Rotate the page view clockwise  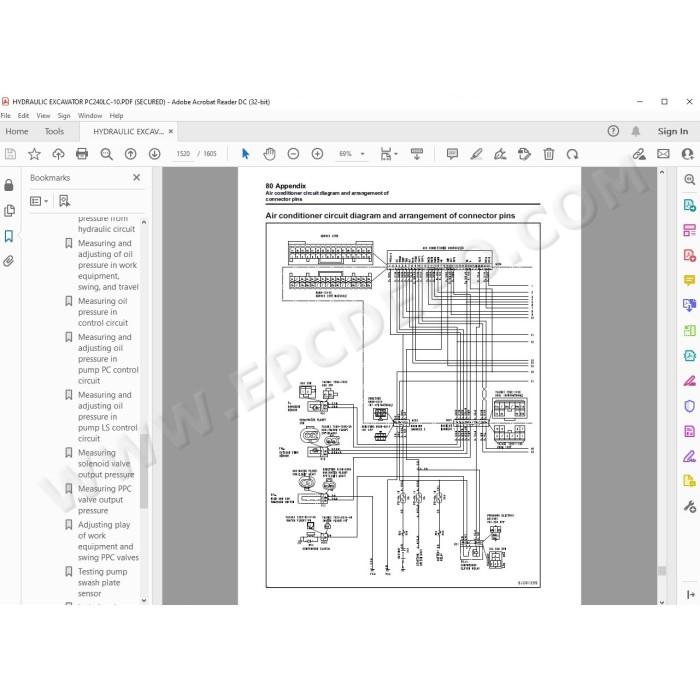point(572,154)
